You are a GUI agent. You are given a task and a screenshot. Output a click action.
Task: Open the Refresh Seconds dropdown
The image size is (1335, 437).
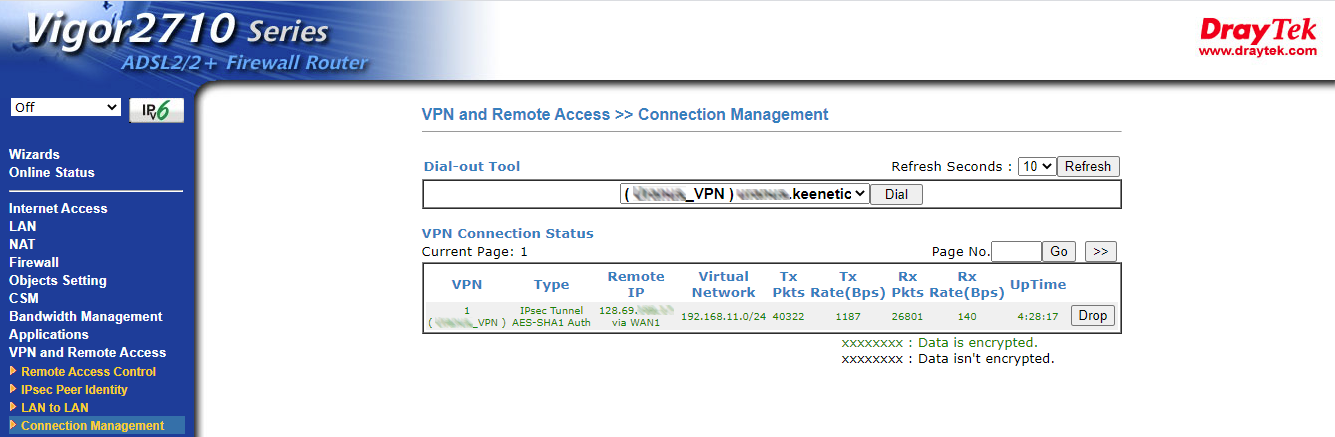tap(1037, 167)
